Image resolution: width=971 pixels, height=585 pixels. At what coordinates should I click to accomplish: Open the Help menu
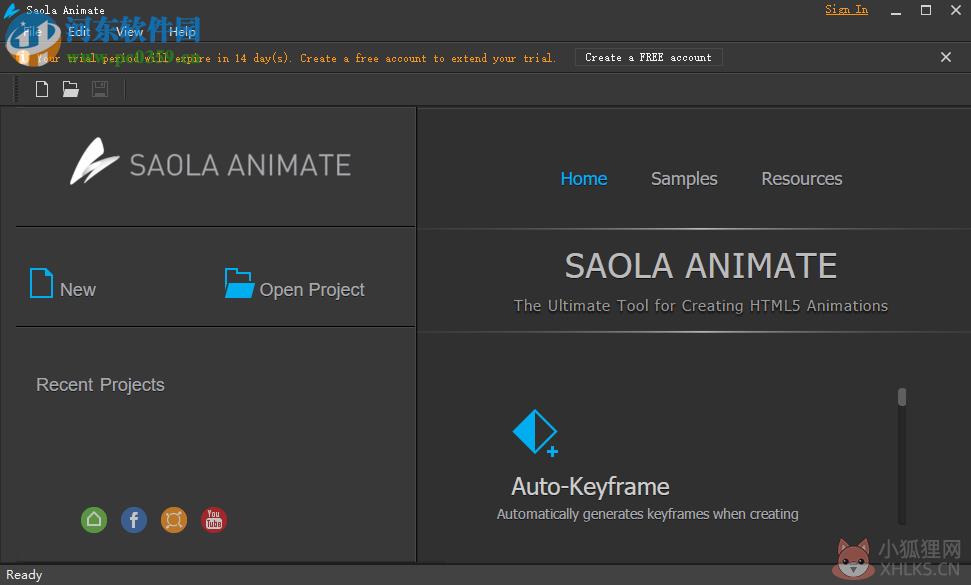182,32
